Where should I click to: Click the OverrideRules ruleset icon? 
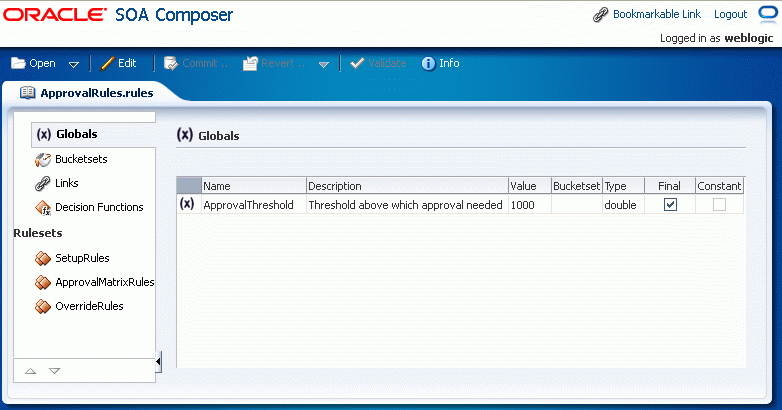[x=43, y=306]
